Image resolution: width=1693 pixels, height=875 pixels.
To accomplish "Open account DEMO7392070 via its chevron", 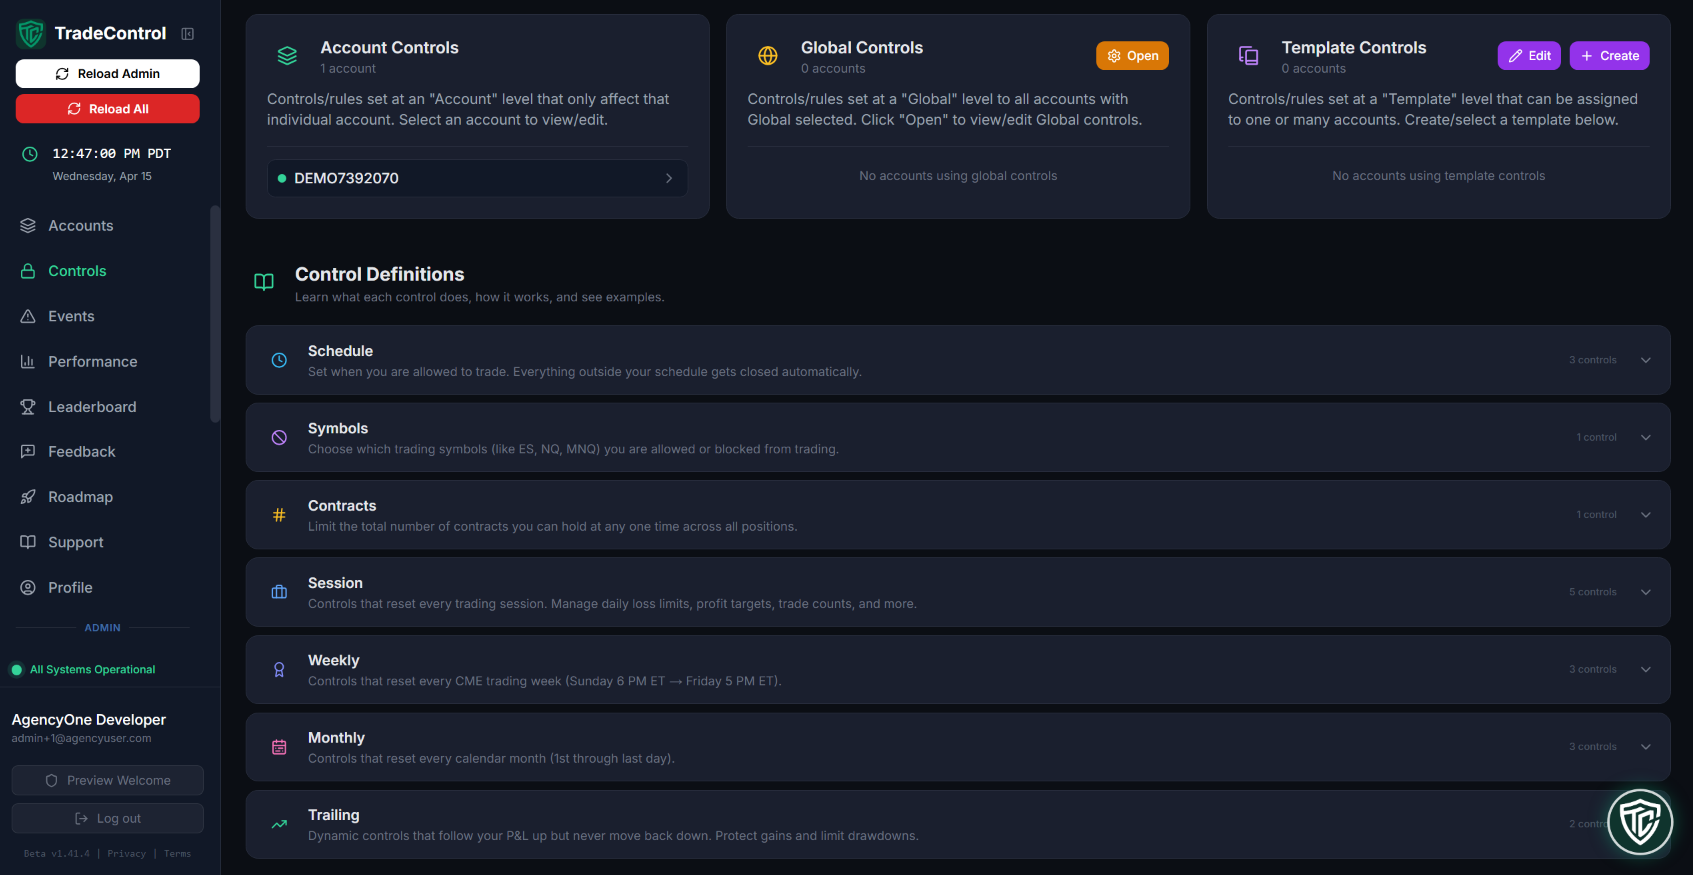I will coord(669,178).
